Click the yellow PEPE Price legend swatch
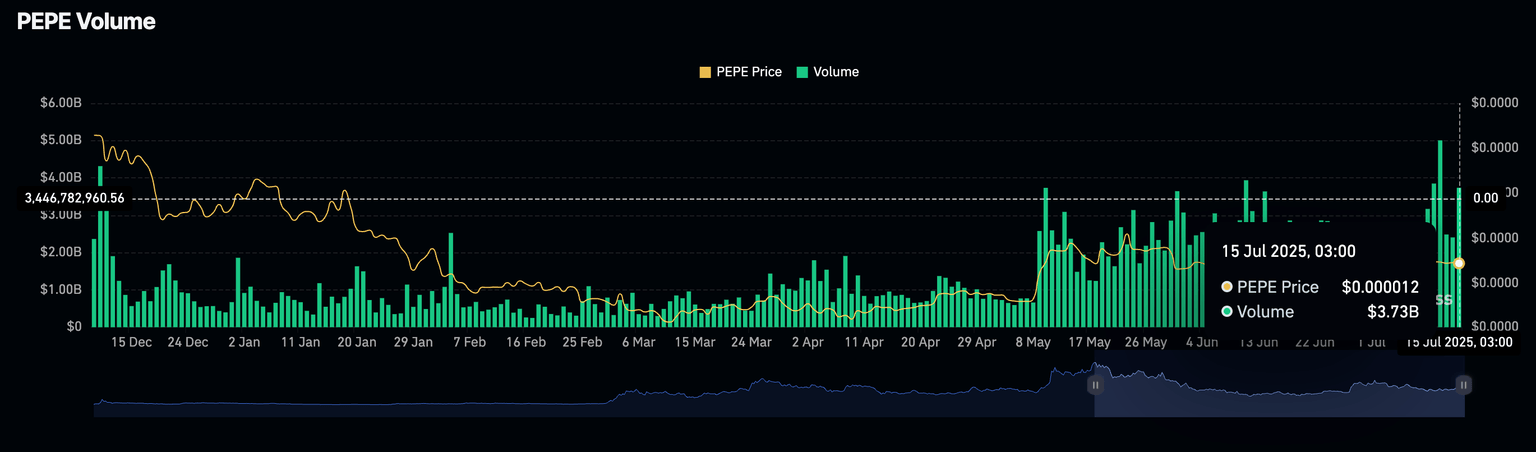This screenshot has height=452, width=1536. pyautogui.click(x=705, y=72)
